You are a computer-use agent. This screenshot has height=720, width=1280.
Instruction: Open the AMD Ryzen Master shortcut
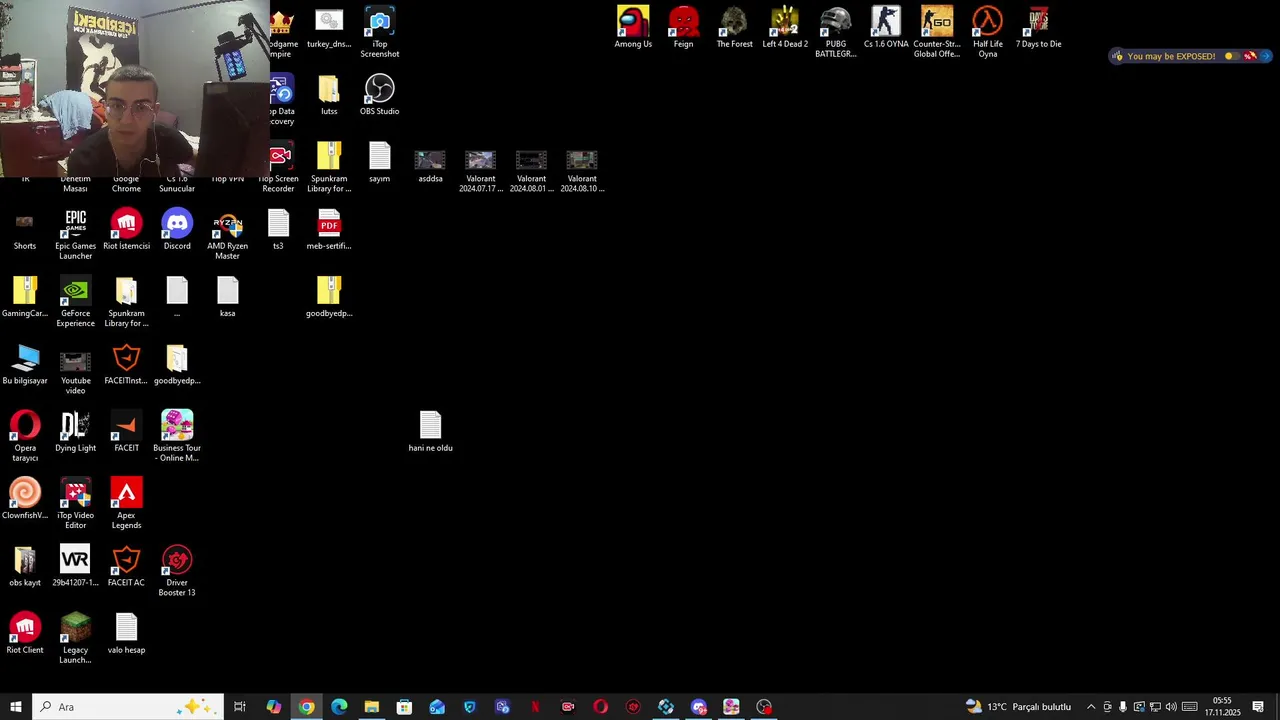point(228,234)
